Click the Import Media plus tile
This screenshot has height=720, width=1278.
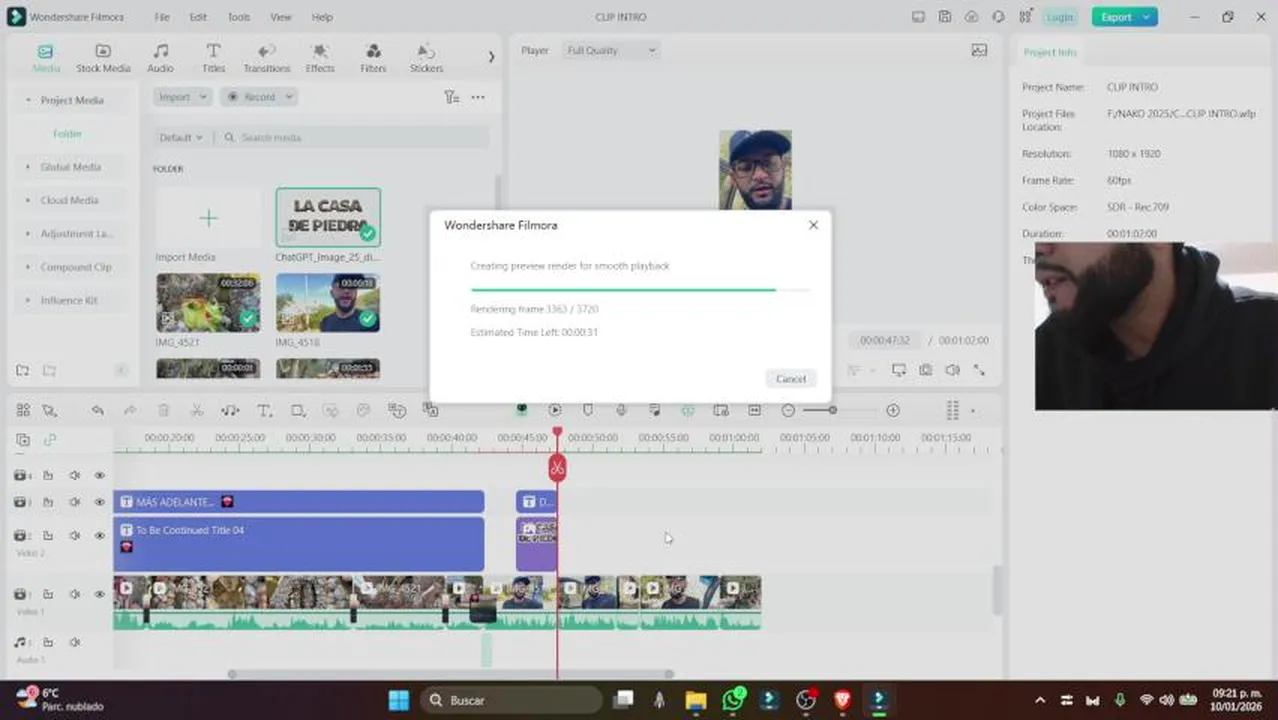[x=208, y=218]
